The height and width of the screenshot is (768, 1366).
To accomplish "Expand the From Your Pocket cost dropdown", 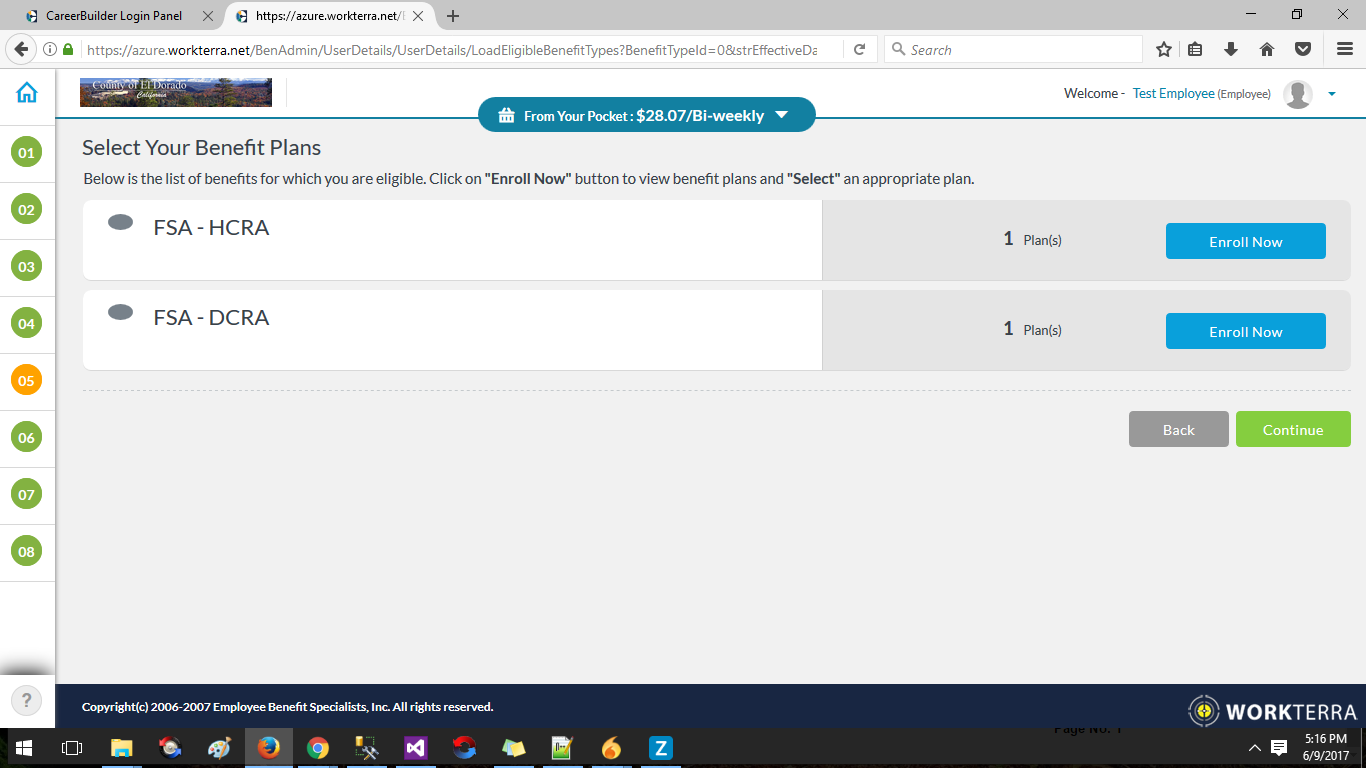I will [x=781, y=115].
